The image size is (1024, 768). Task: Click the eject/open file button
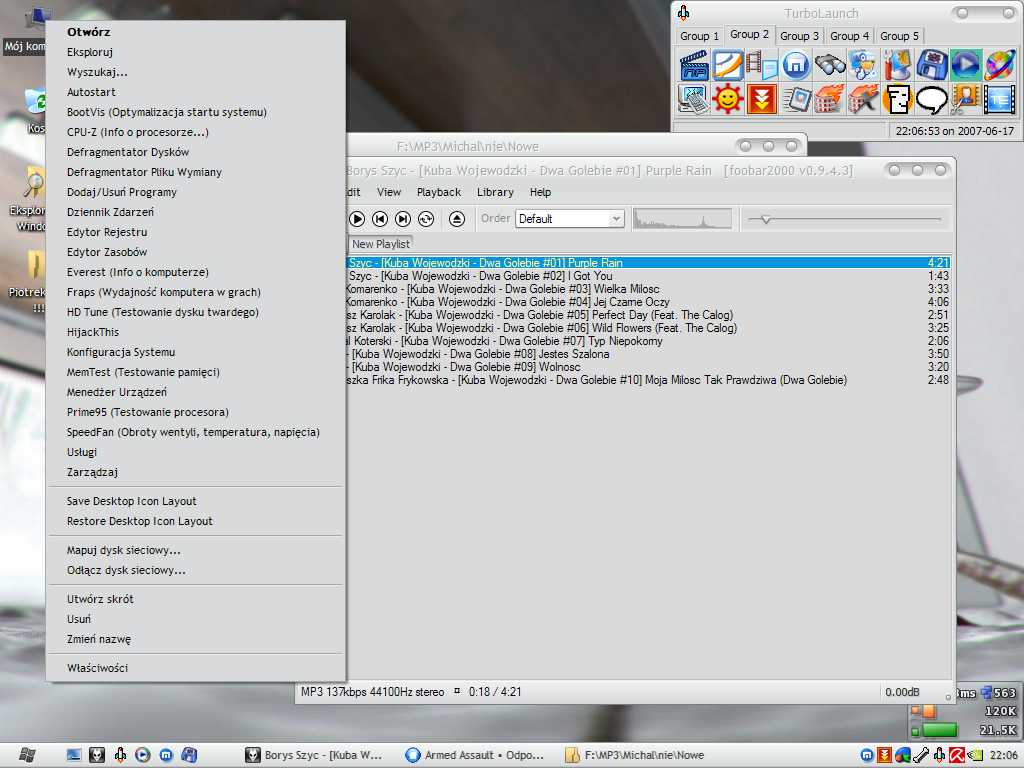457,219
